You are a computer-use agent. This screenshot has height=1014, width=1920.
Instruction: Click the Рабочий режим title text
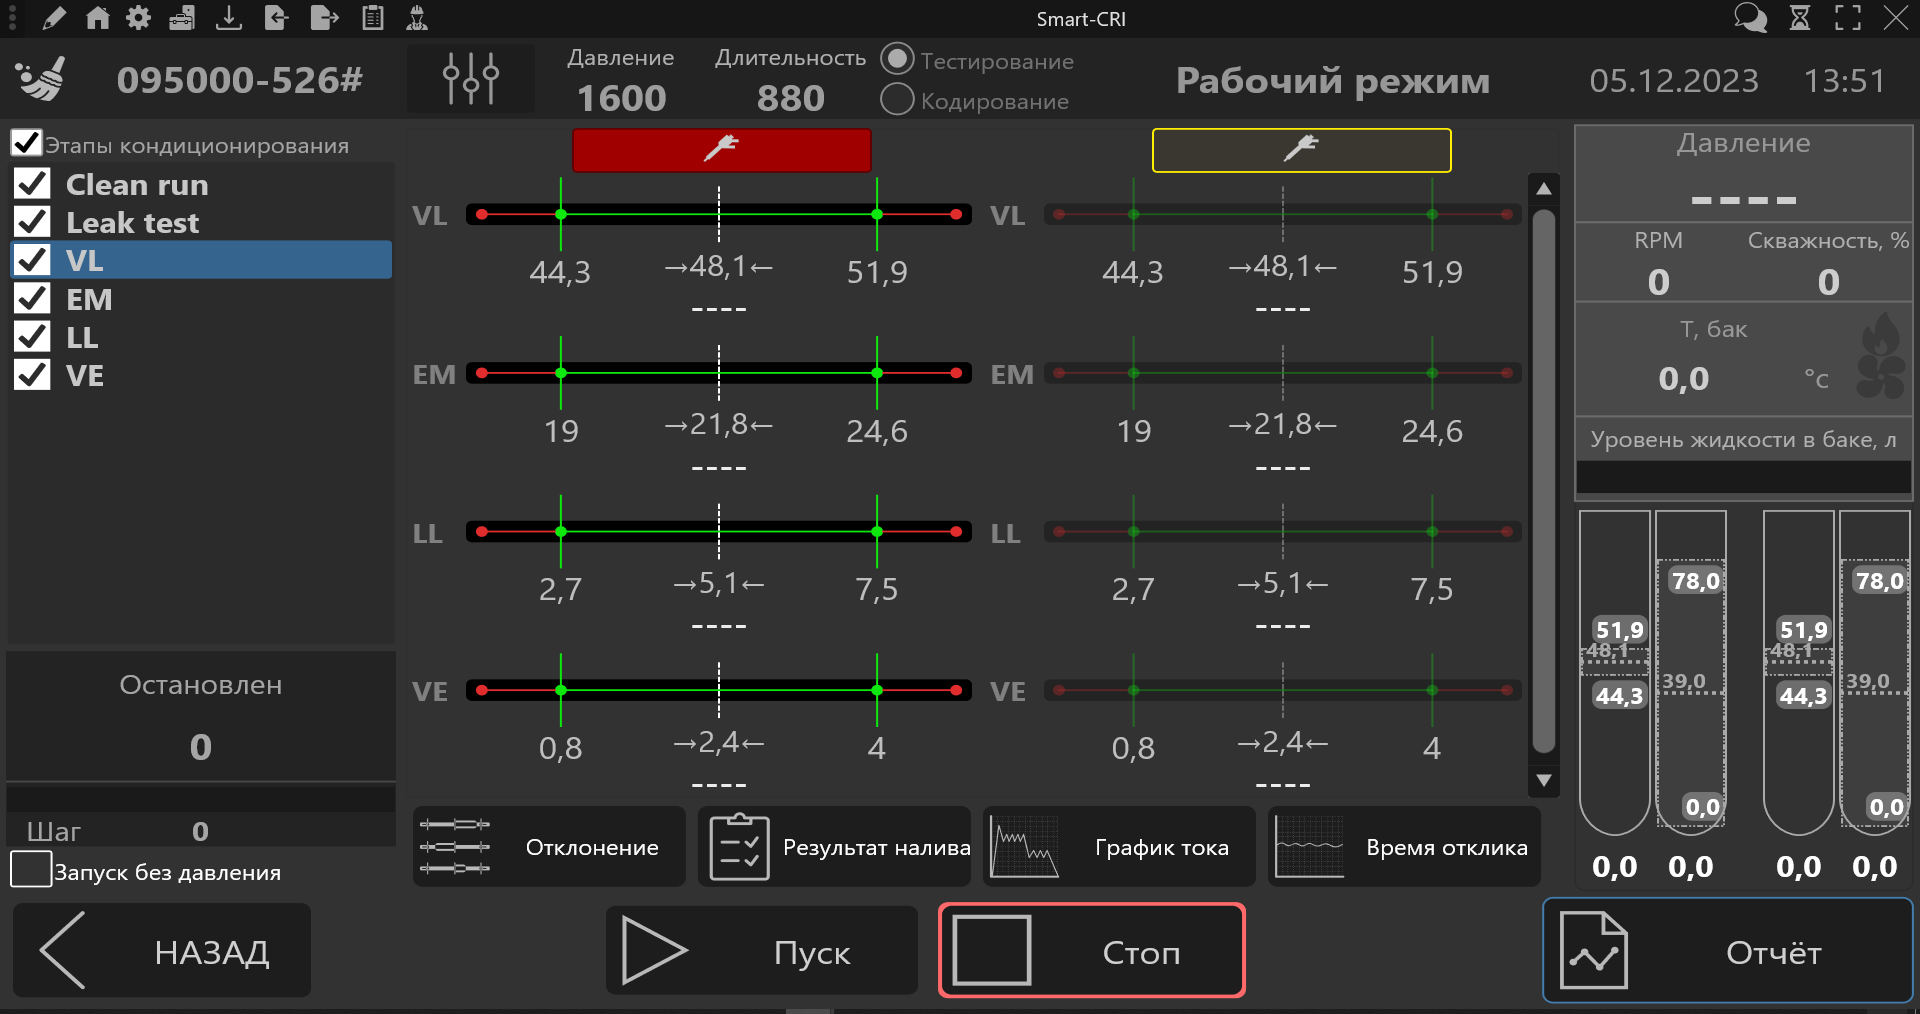pos(1333,80)
